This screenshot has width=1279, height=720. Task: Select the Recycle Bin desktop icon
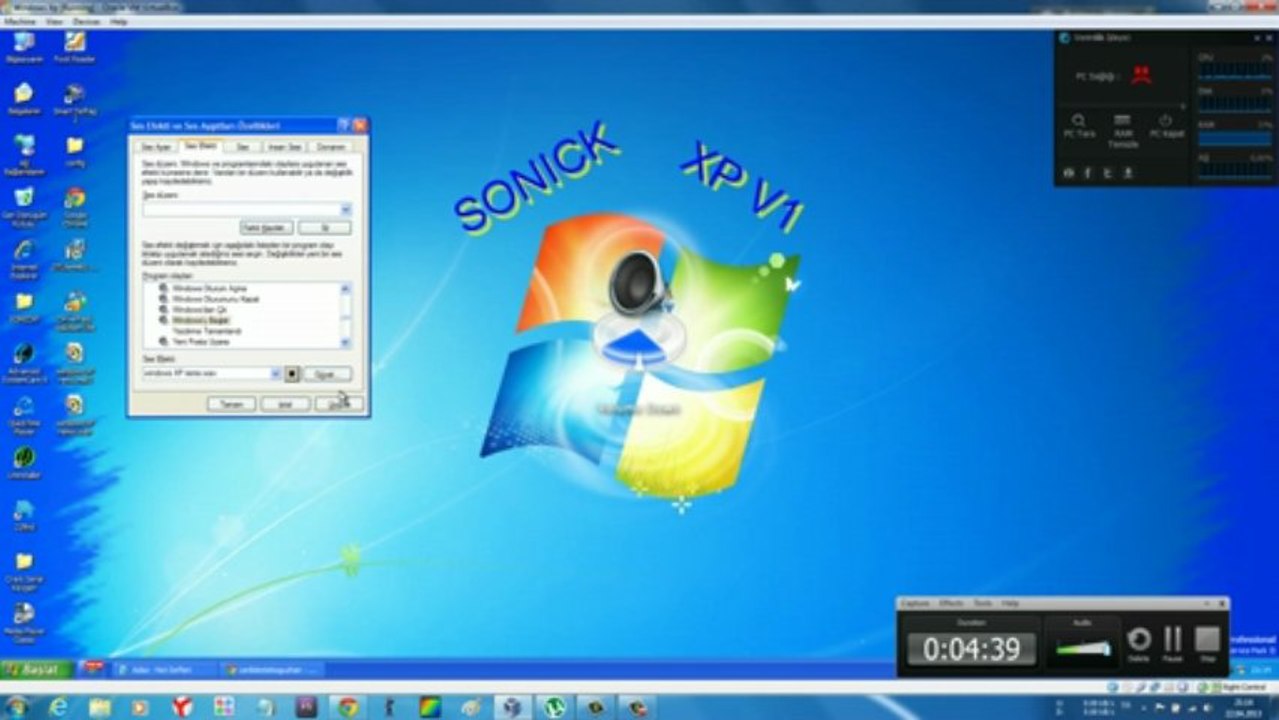pos(24,205)
